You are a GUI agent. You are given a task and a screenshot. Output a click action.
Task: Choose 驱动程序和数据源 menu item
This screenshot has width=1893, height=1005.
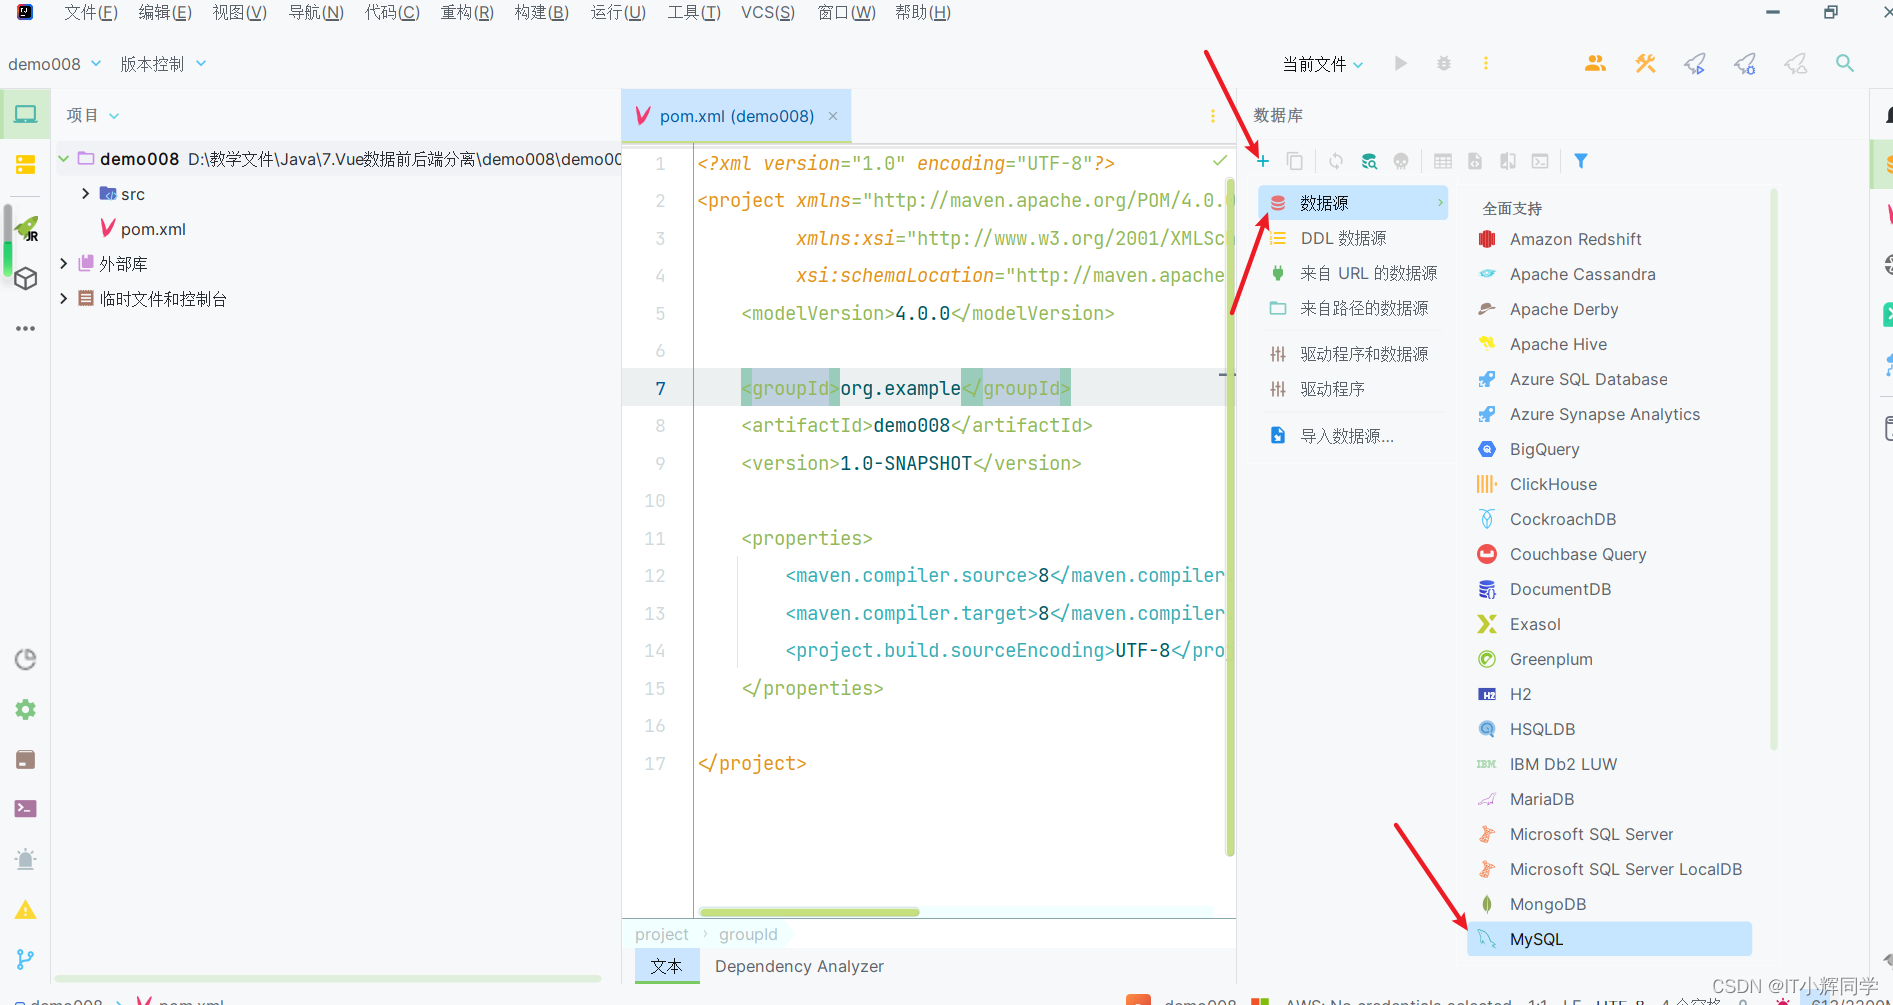point(1353,354)
